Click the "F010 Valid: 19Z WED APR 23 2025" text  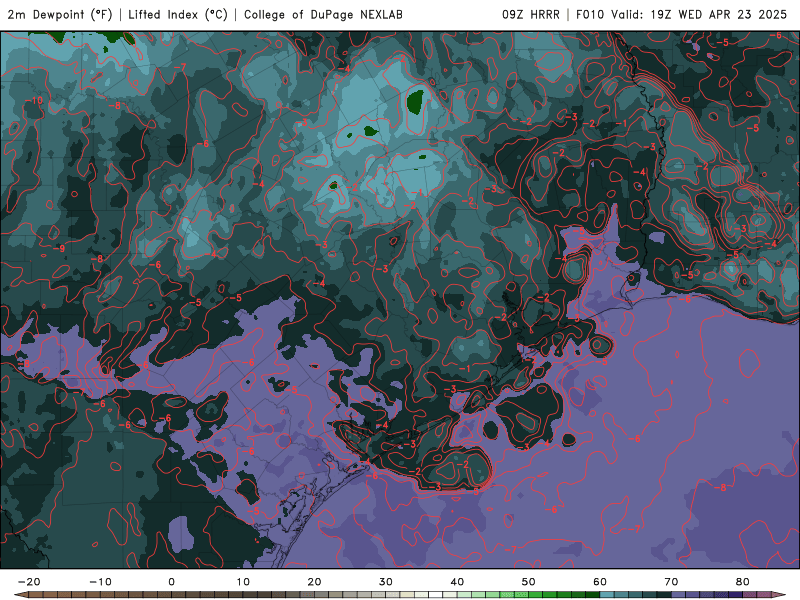[682, 15]
